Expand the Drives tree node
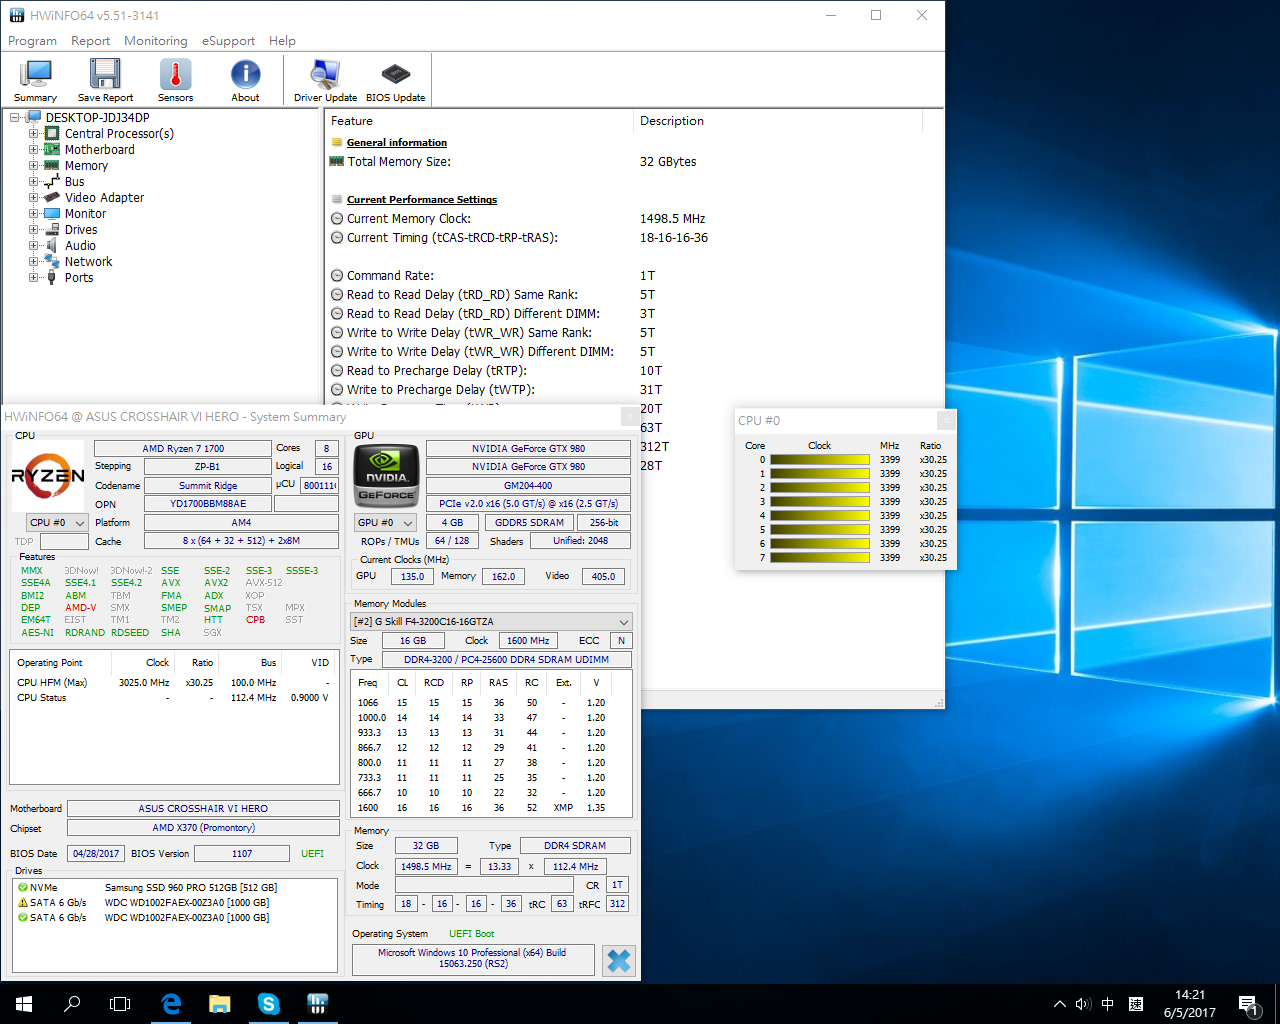This screenshot has width=1280, height=1024. click(x=33, y=229)
